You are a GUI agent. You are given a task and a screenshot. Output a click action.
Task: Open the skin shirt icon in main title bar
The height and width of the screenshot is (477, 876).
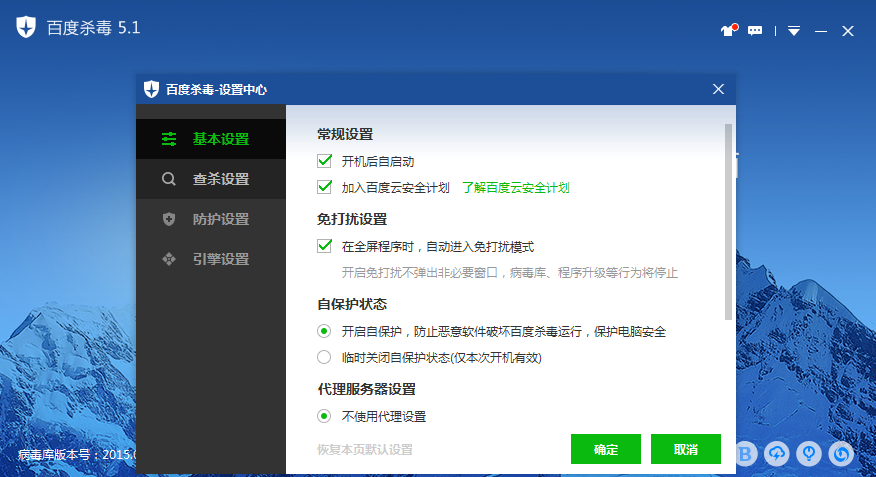pos(729,30)
